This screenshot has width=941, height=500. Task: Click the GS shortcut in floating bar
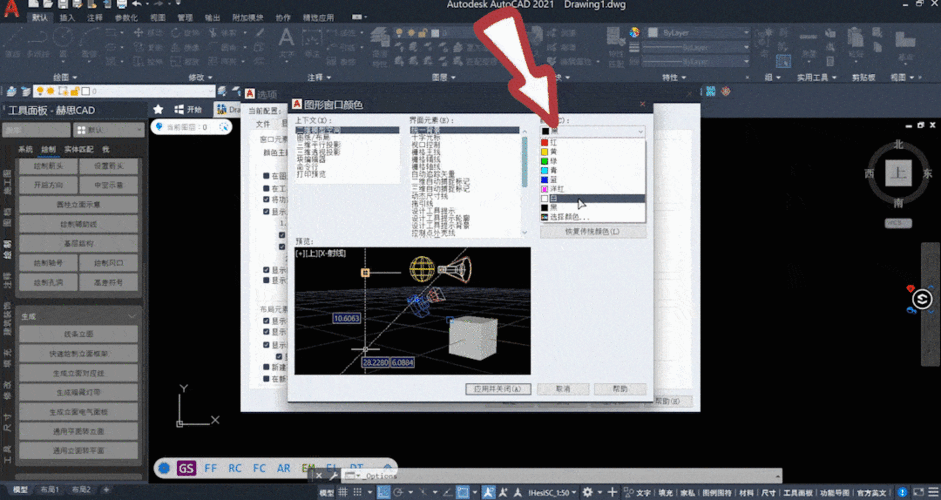click(186, 468)
